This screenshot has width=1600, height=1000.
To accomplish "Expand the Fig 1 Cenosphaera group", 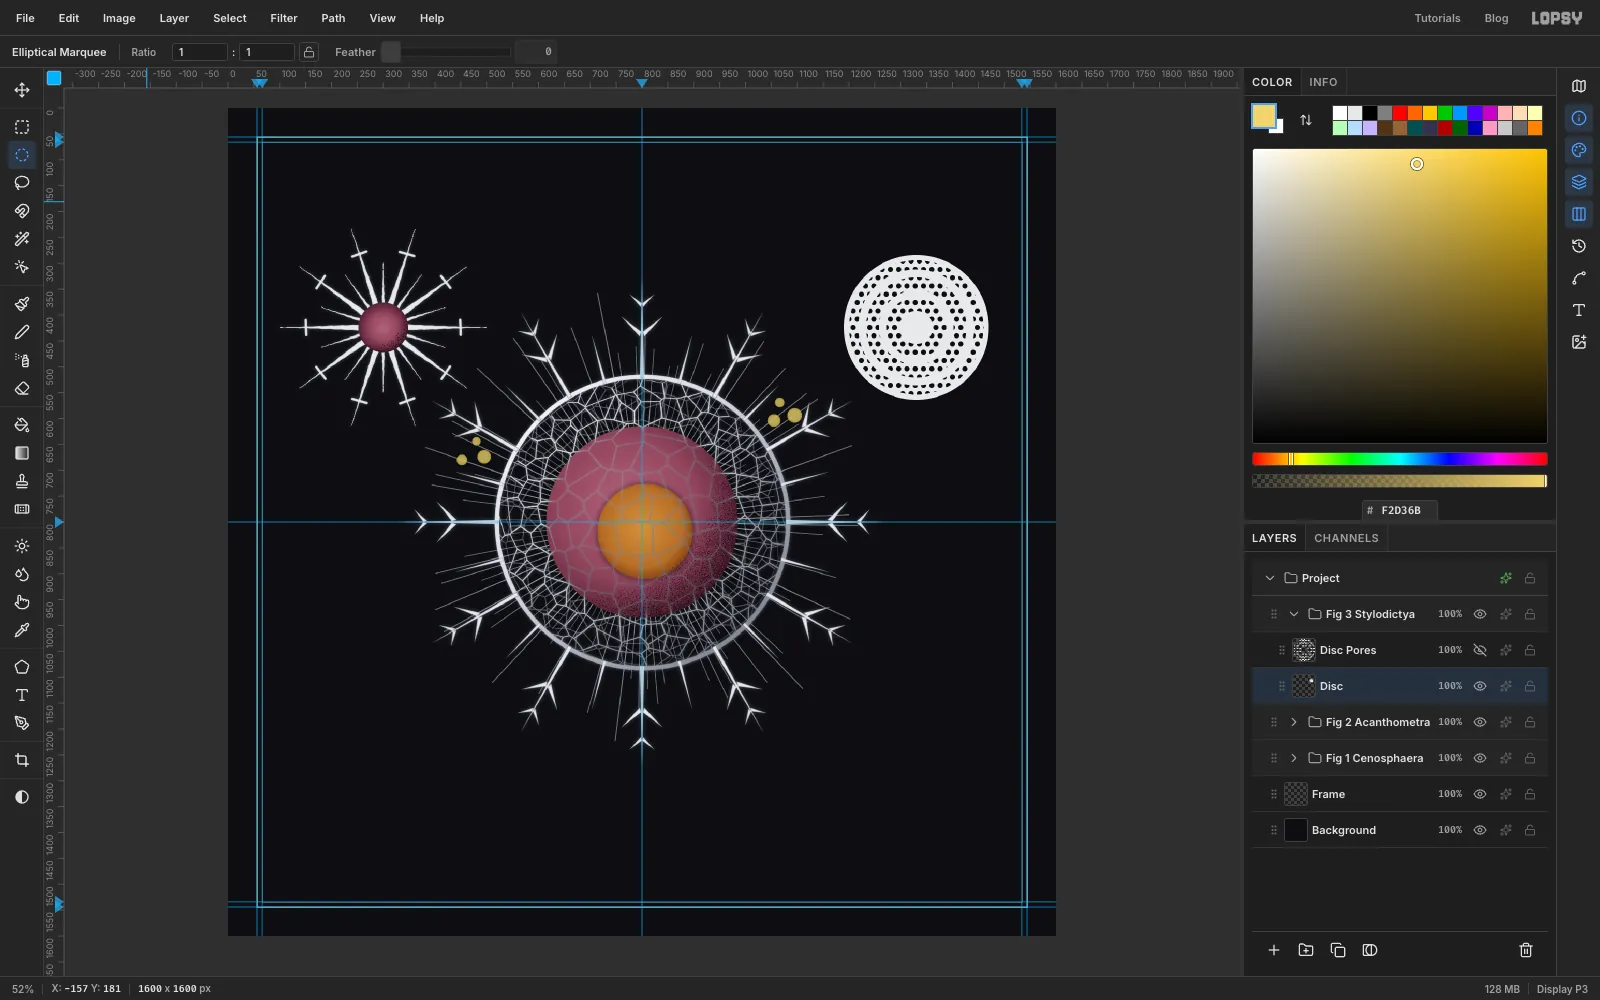I will 1294,758.
